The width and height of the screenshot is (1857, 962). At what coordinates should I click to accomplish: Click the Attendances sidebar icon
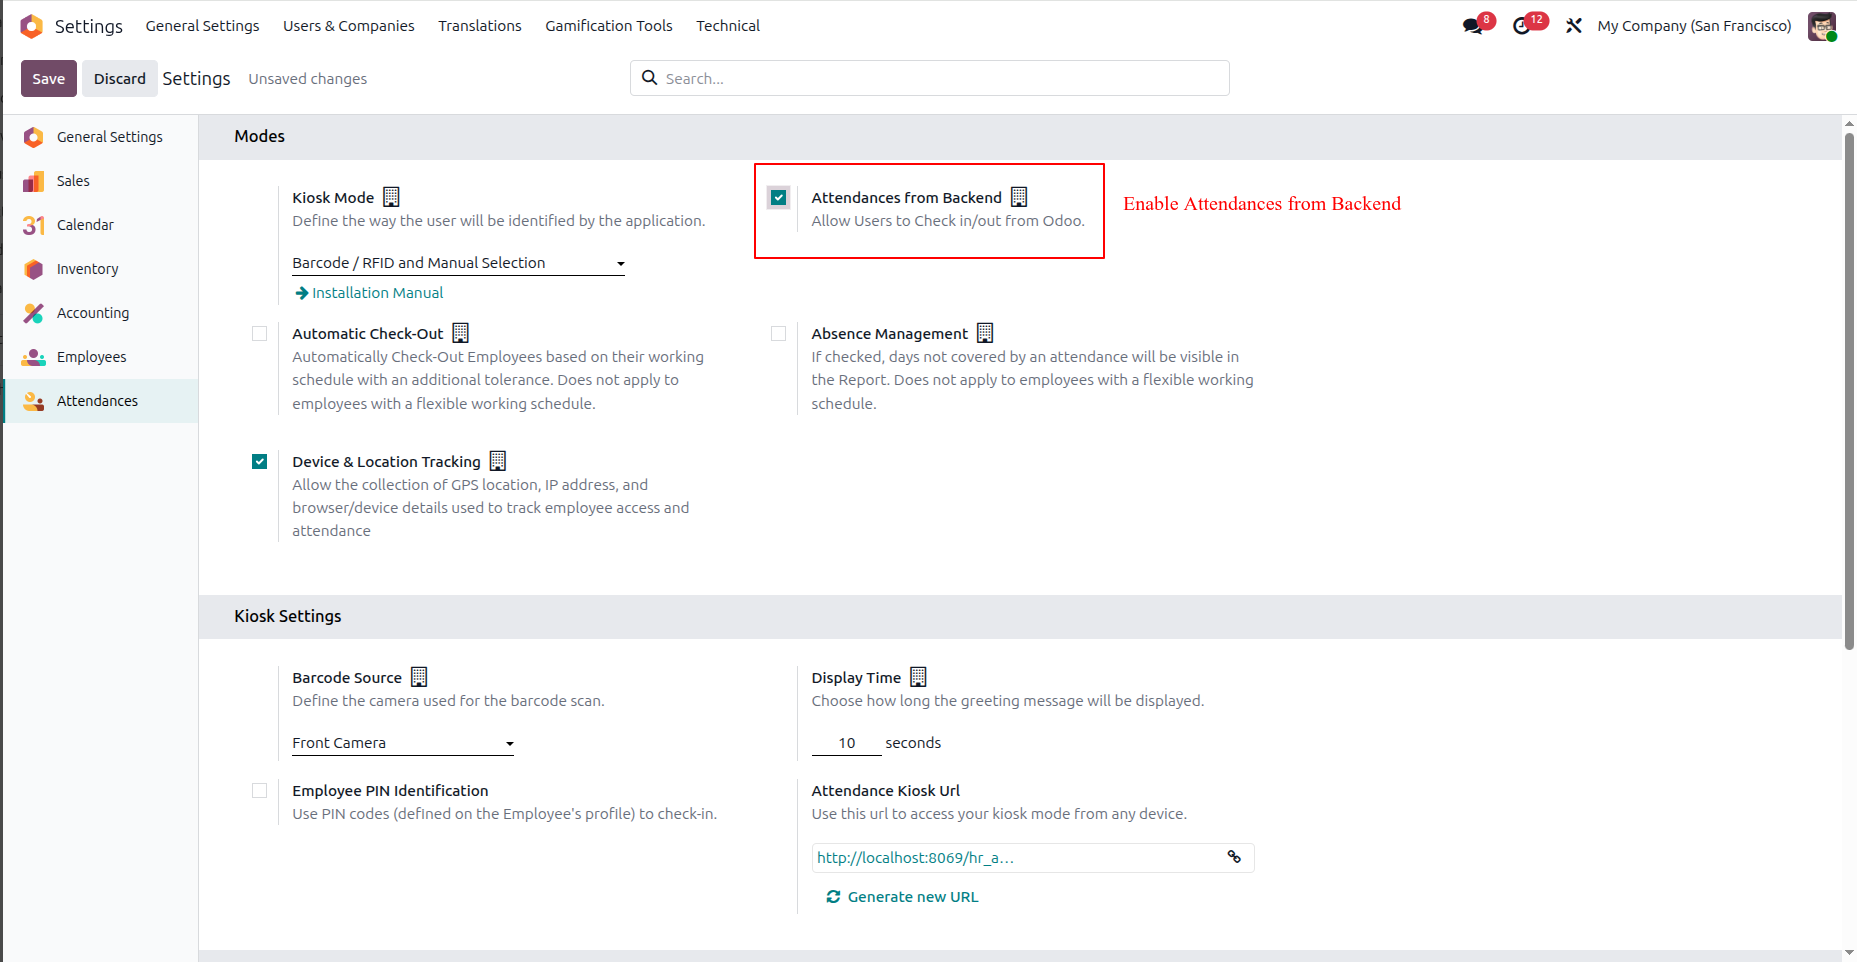[x=34, y=401]
